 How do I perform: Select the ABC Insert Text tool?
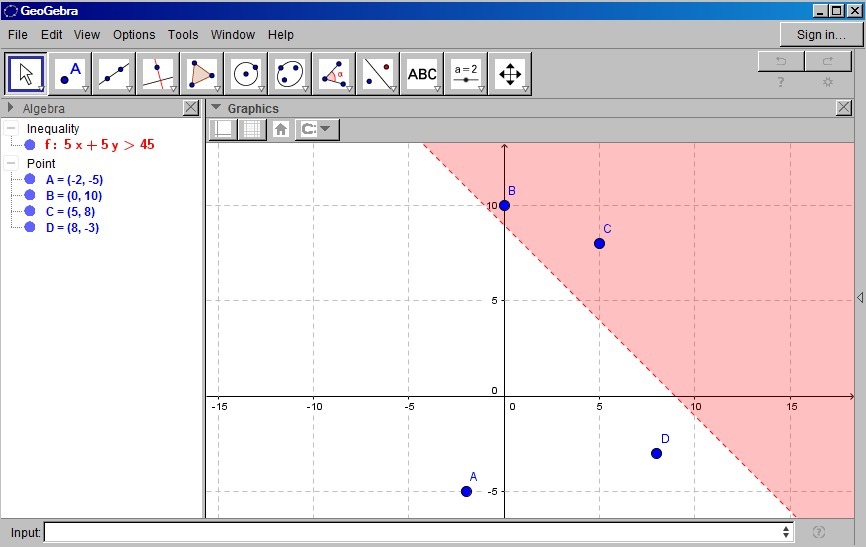tap(422, 73)
